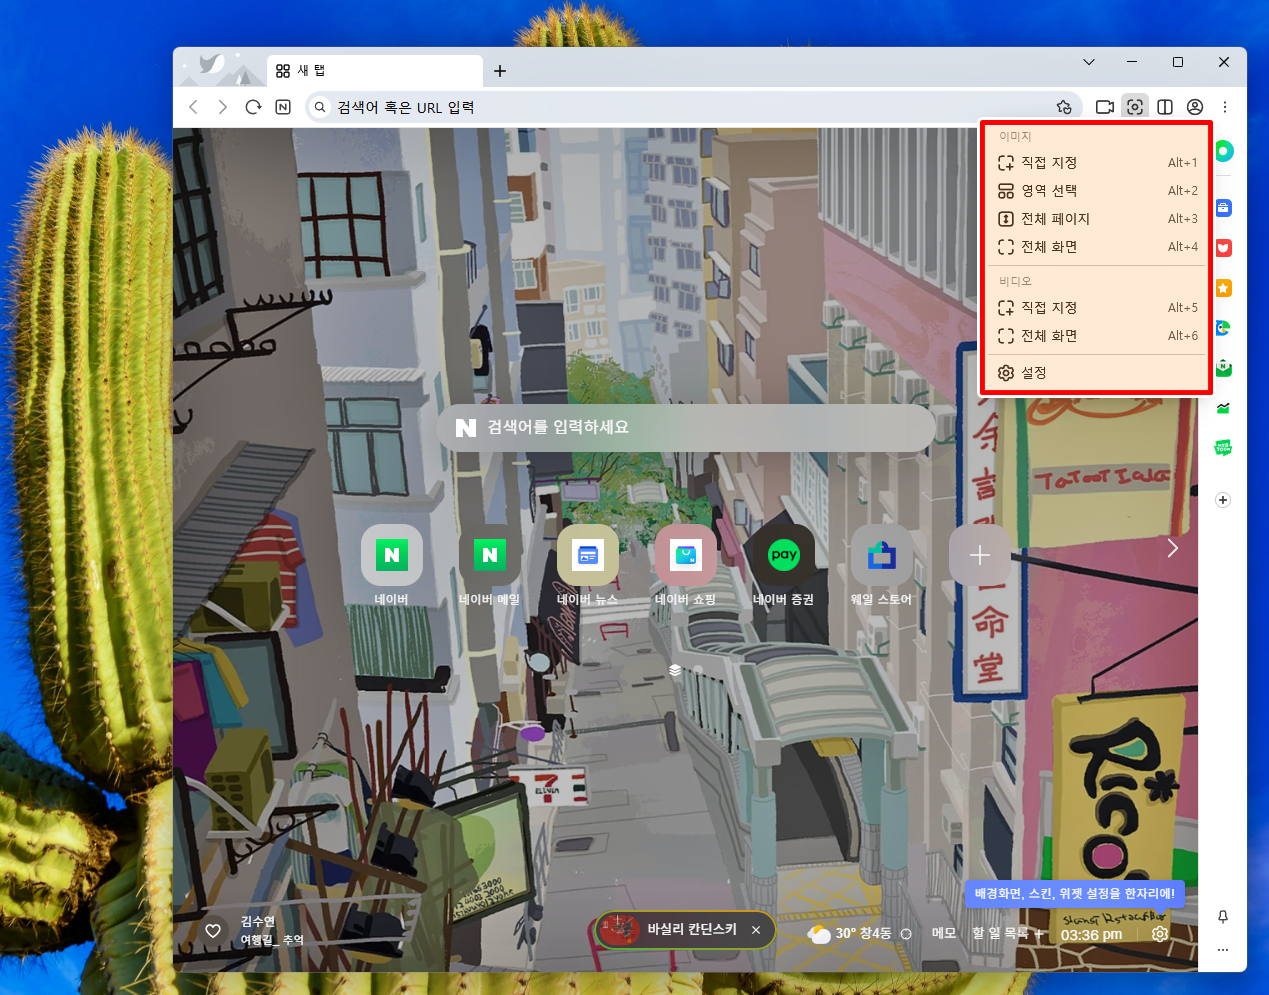This screenshot has width=1269, height=995.
Task: Open the sidebar notification bell
Action: pyautogui.click(x=1223, y=917)
